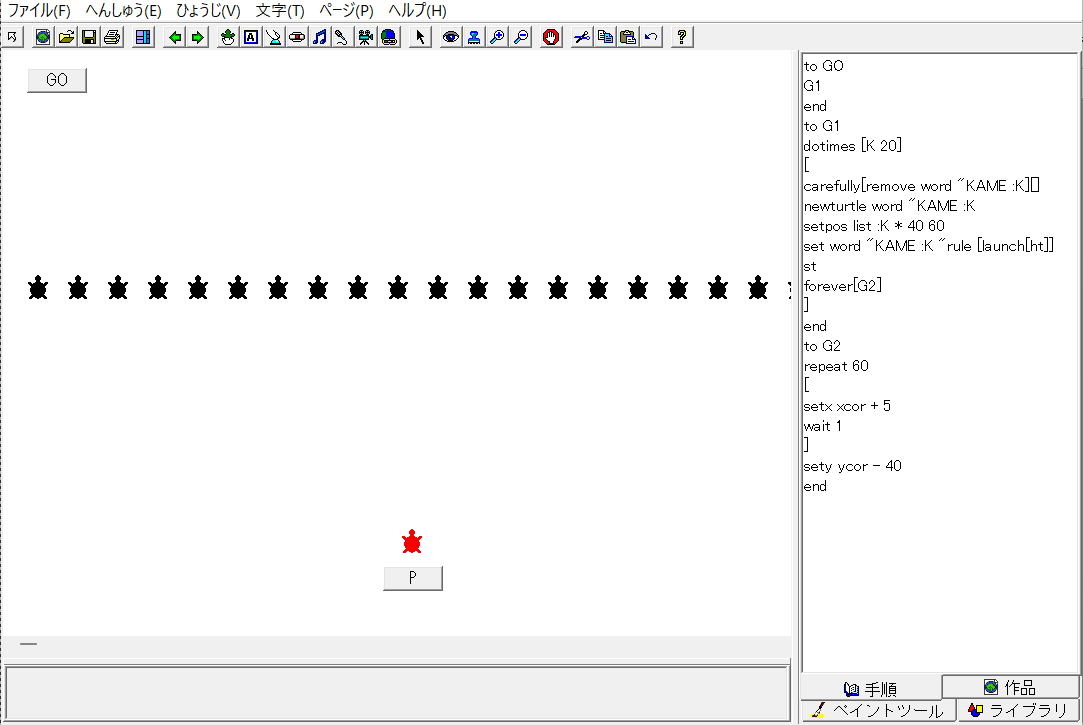Switch to the ライブラリ tab

pos(1018,710)
